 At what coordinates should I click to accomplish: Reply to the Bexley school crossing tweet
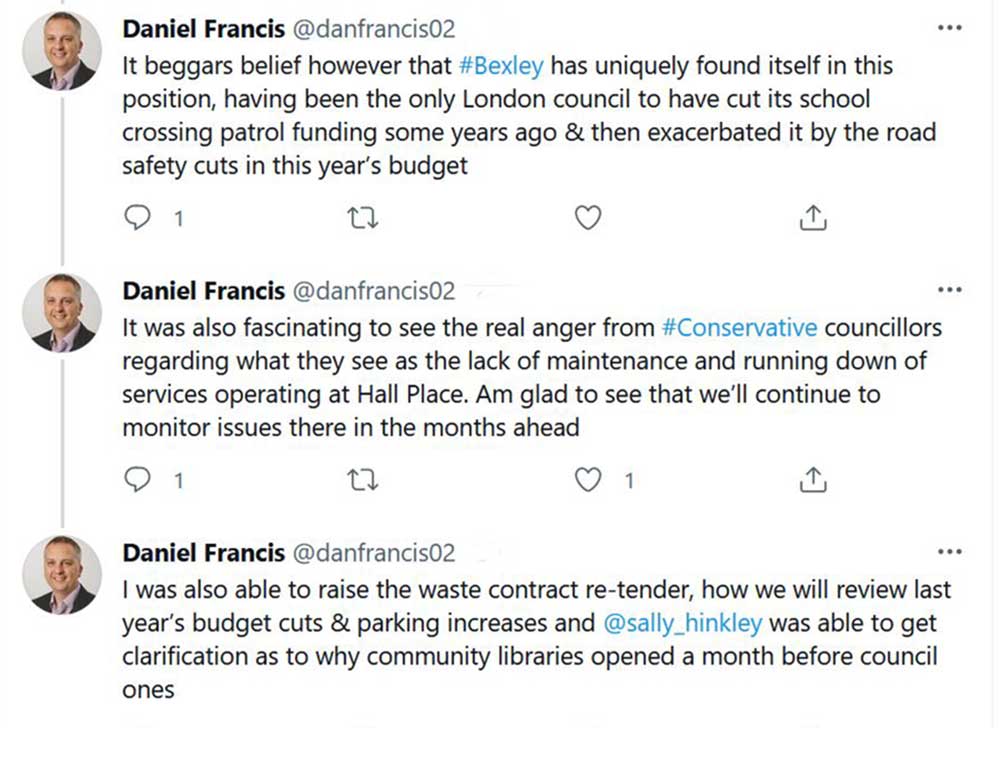136,218
